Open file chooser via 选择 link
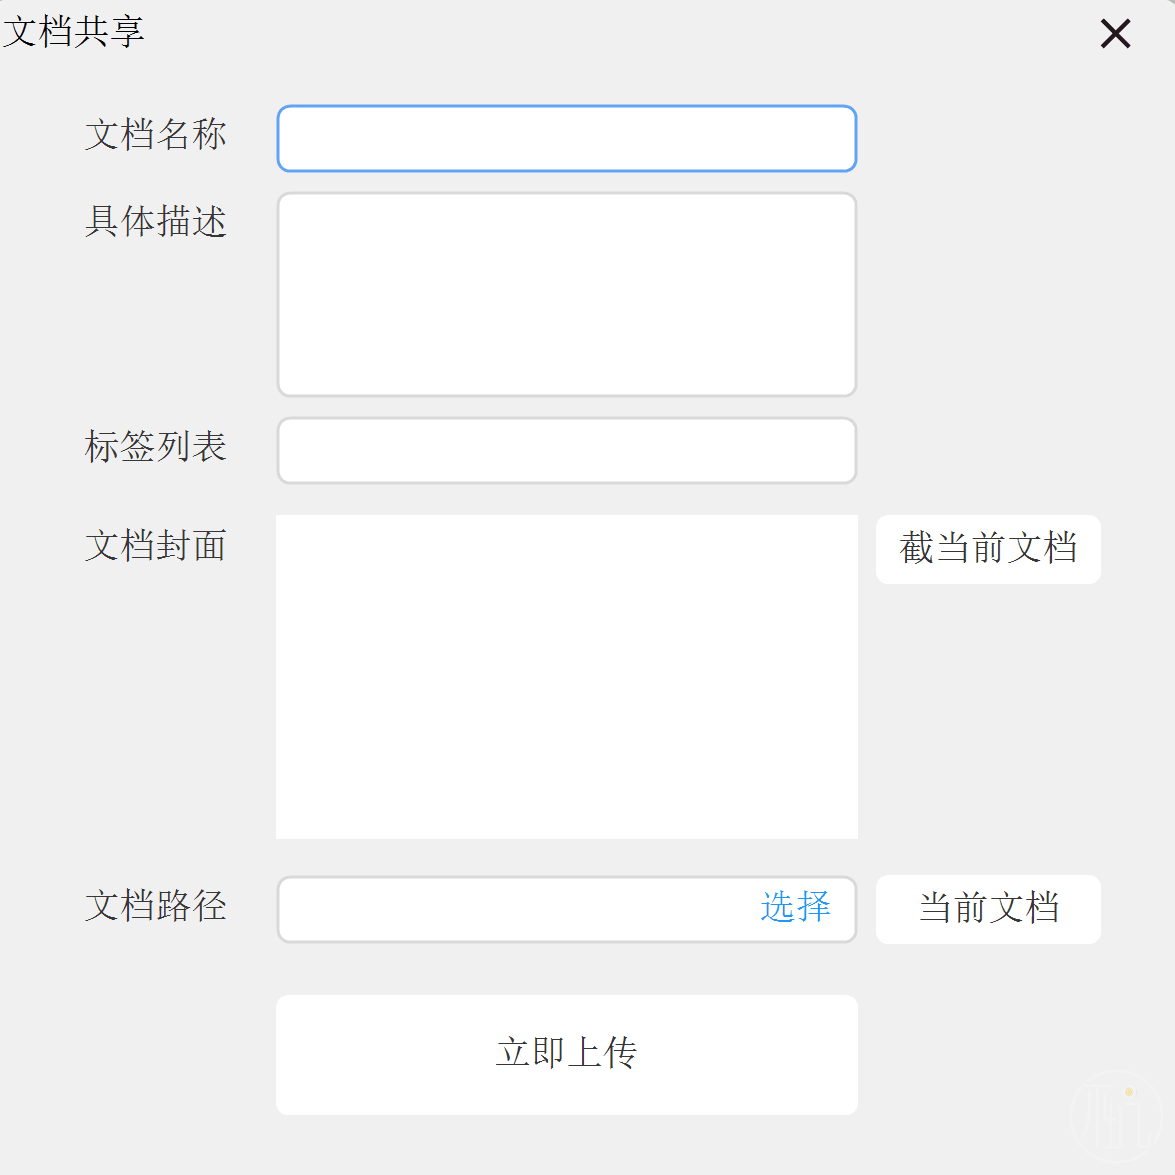 point(795,907)
